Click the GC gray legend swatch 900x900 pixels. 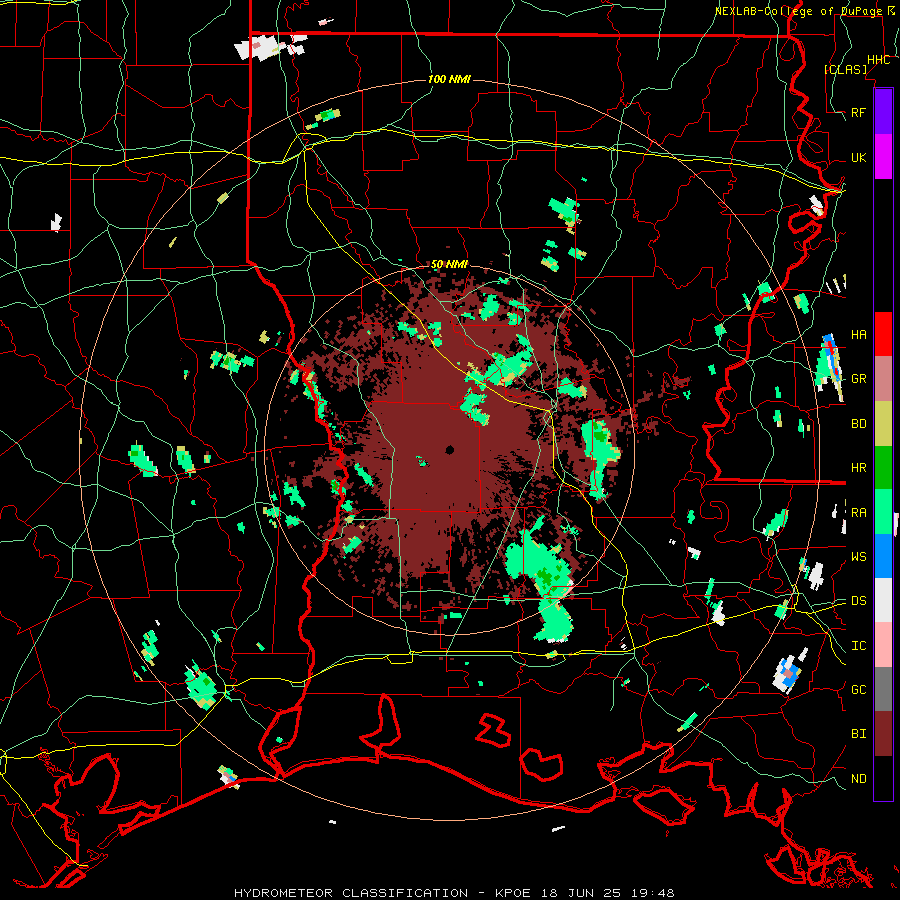(x=883, y=689)
